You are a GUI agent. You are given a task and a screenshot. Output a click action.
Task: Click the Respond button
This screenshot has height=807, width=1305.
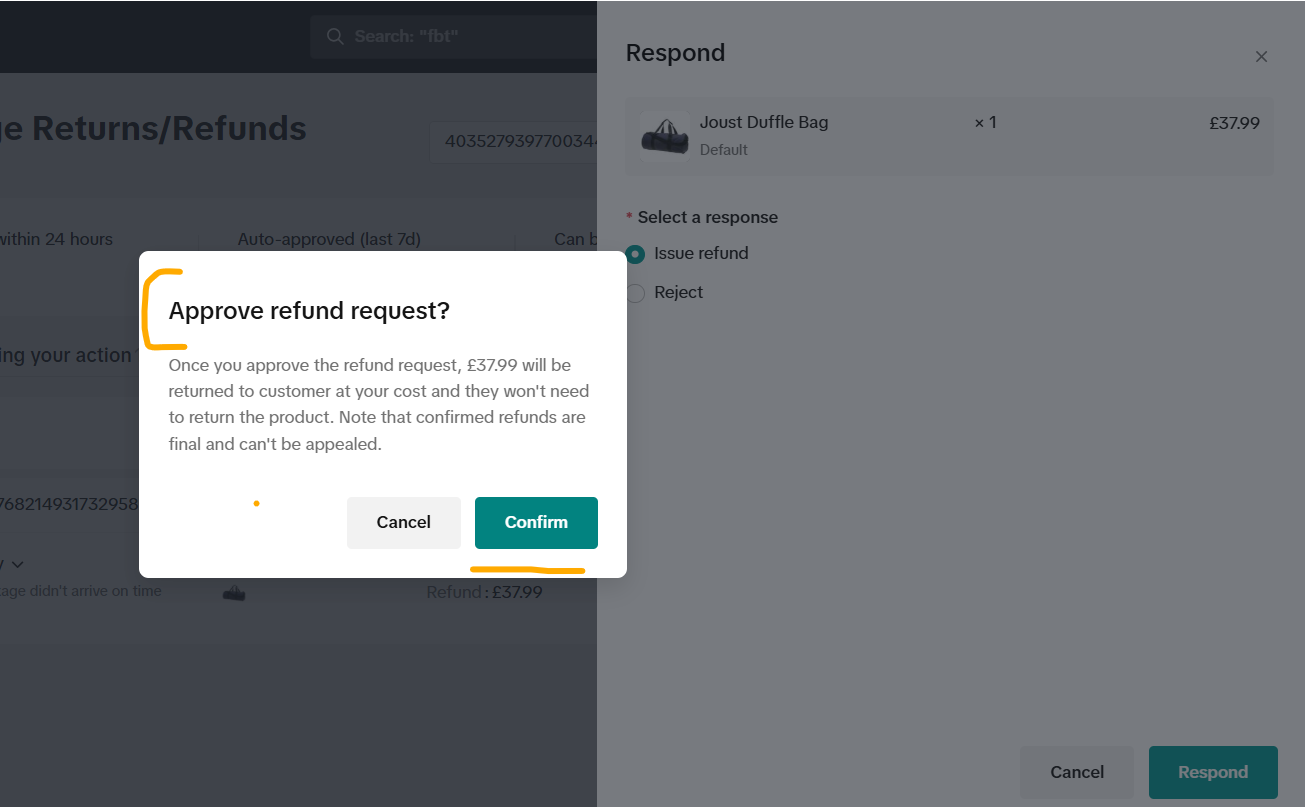click(1212, 772)
